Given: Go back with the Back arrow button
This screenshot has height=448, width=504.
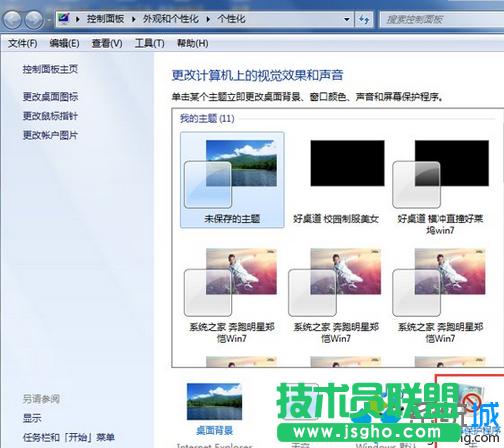Looking at the screenshot, I should (x=13, y=19).
